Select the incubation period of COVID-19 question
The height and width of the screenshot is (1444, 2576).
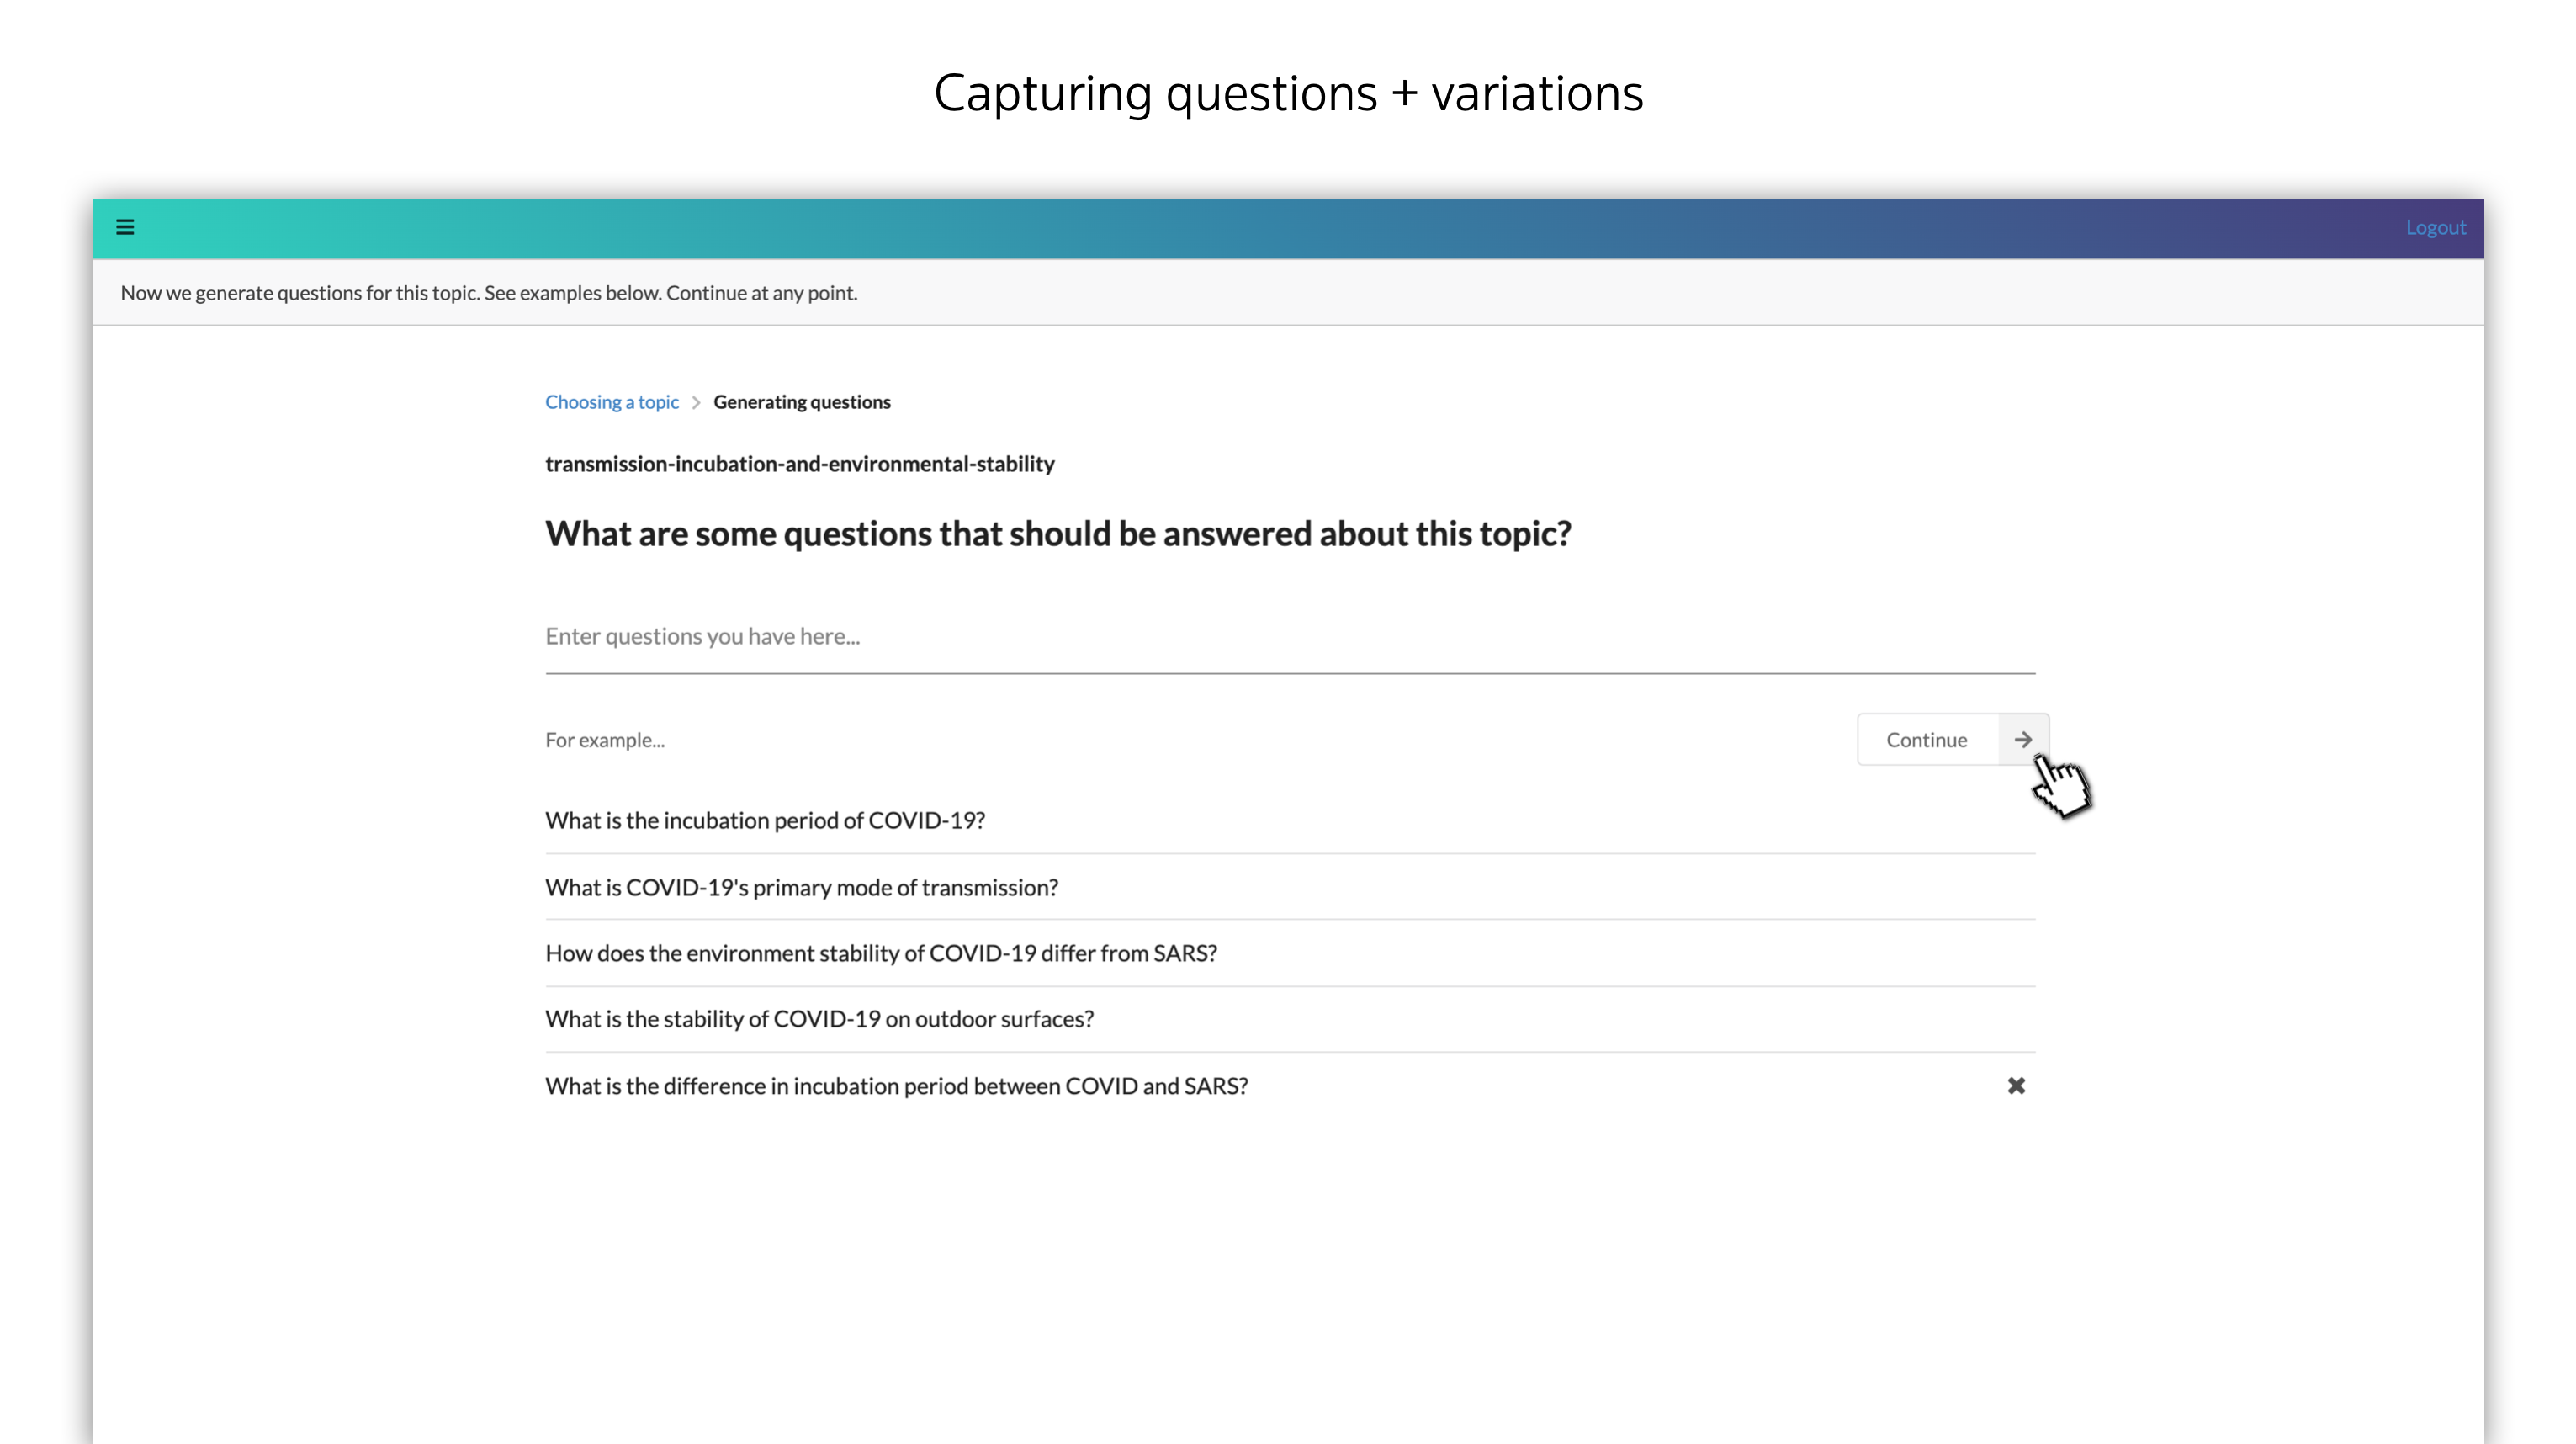point(765,820)
